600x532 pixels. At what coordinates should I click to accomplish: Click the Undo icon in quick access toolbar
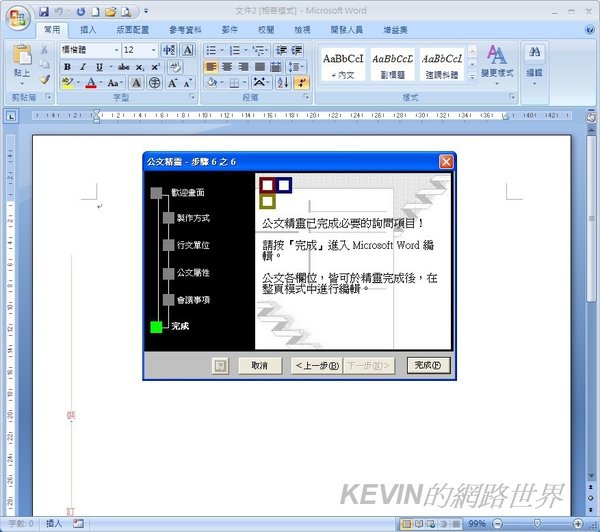[x=59, y=12]
